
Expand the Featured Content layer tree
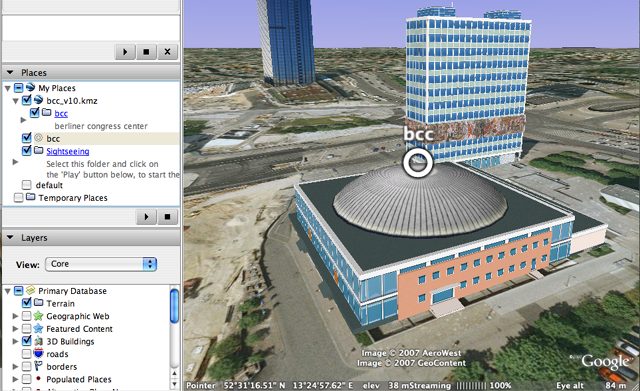pos(15,329)
